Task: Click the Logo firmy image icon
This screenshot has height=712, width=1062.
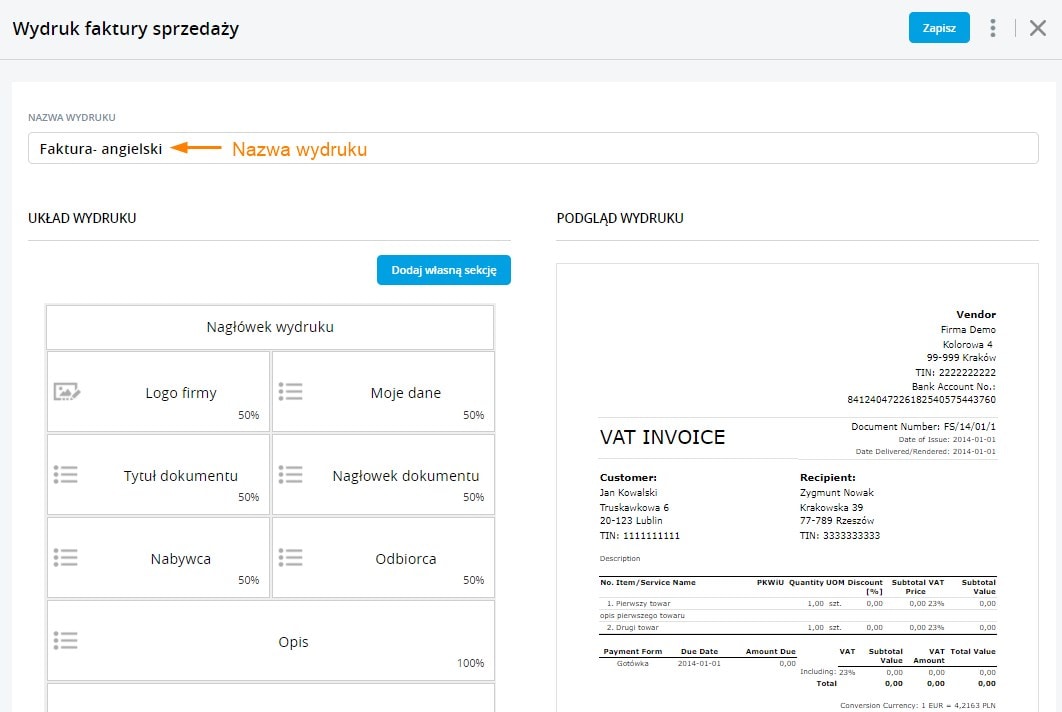Action: coord(66,392)
